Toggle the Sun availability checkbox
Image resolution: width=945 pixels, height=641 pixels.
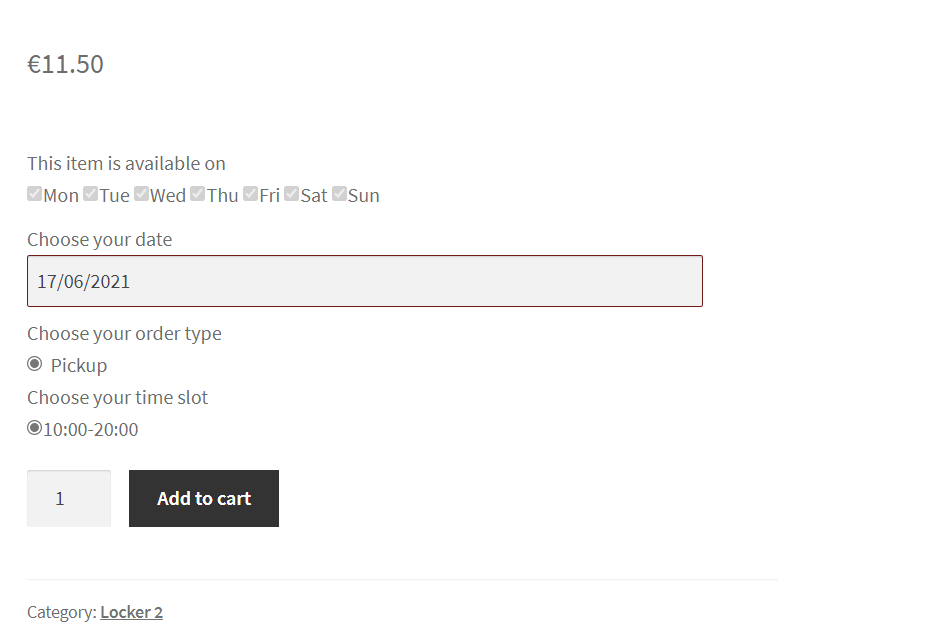(x=339, y=194)
